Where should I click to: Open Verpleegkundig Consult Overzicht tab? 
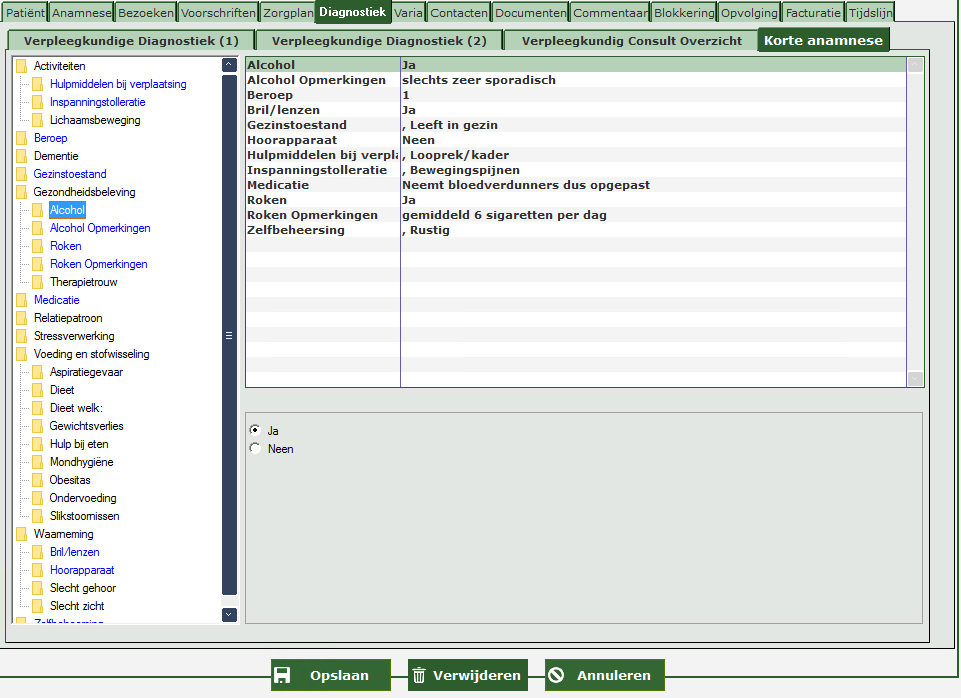tap(631, 41)
